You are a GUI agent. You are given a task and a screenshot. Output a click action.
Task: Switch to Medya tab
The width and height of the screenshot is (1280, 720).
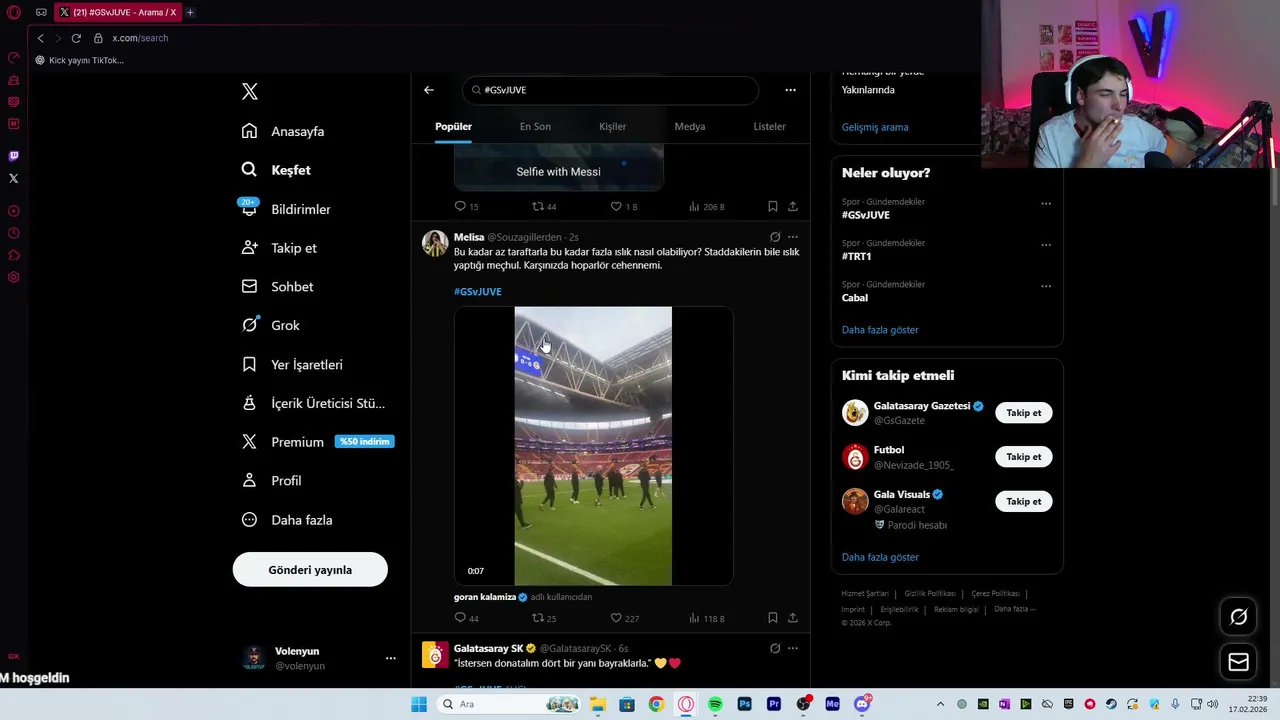coord(690,127)
